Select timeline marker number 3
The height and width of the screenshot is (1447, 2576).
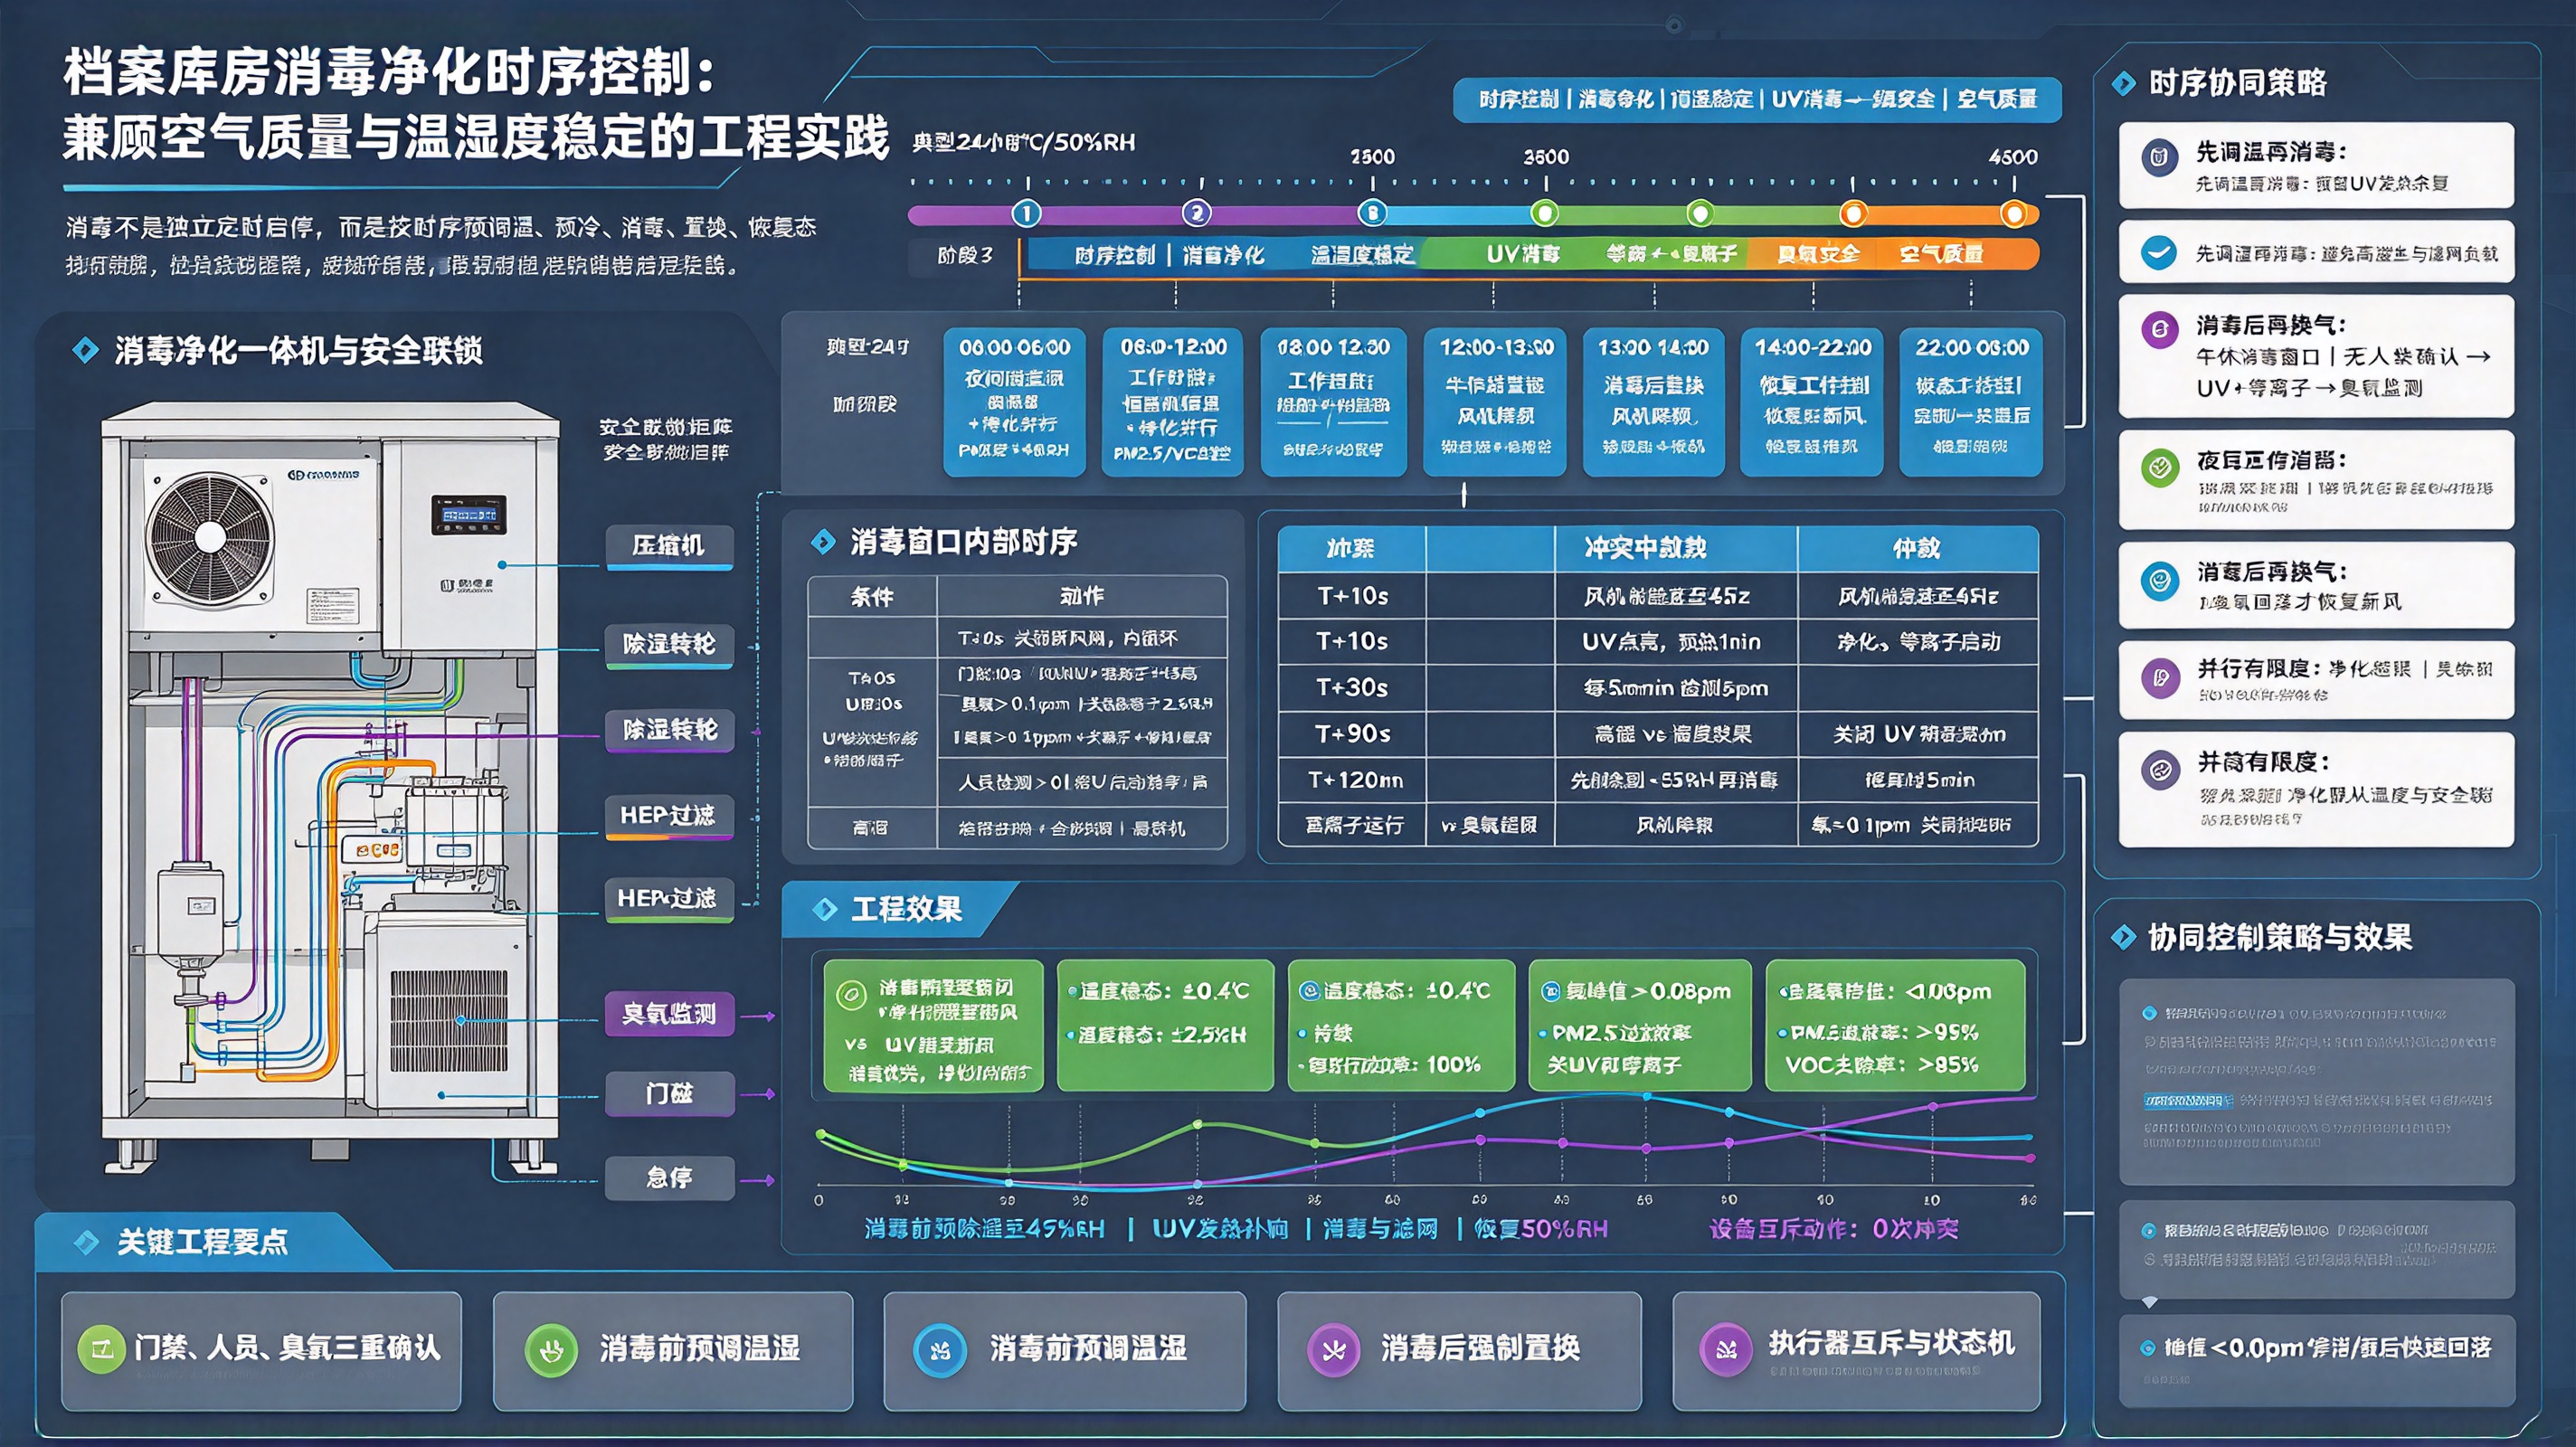(1372, 213)
